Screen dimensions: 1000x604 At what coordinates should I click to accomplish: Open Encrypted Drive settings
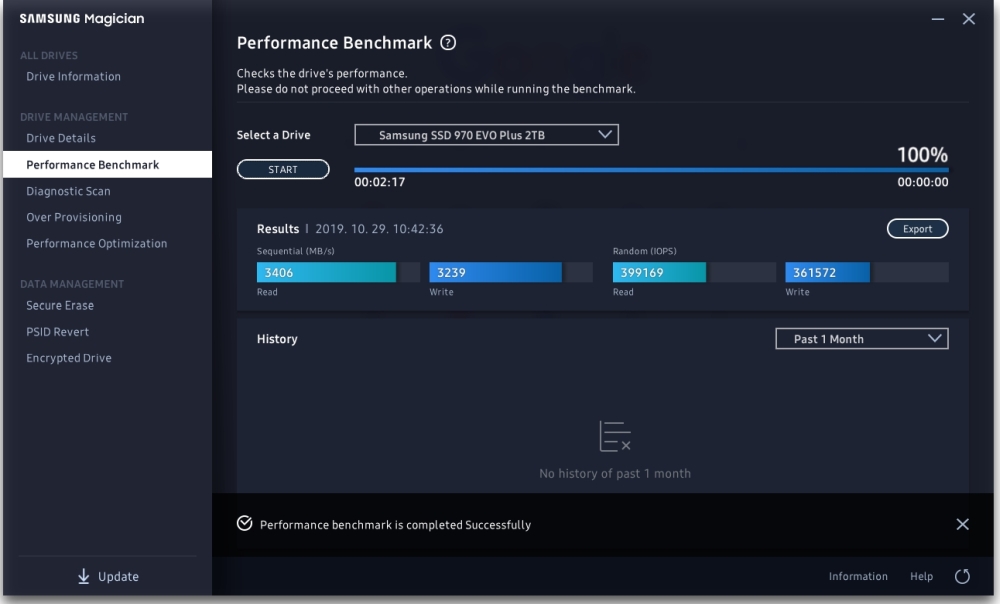[69, 358]
